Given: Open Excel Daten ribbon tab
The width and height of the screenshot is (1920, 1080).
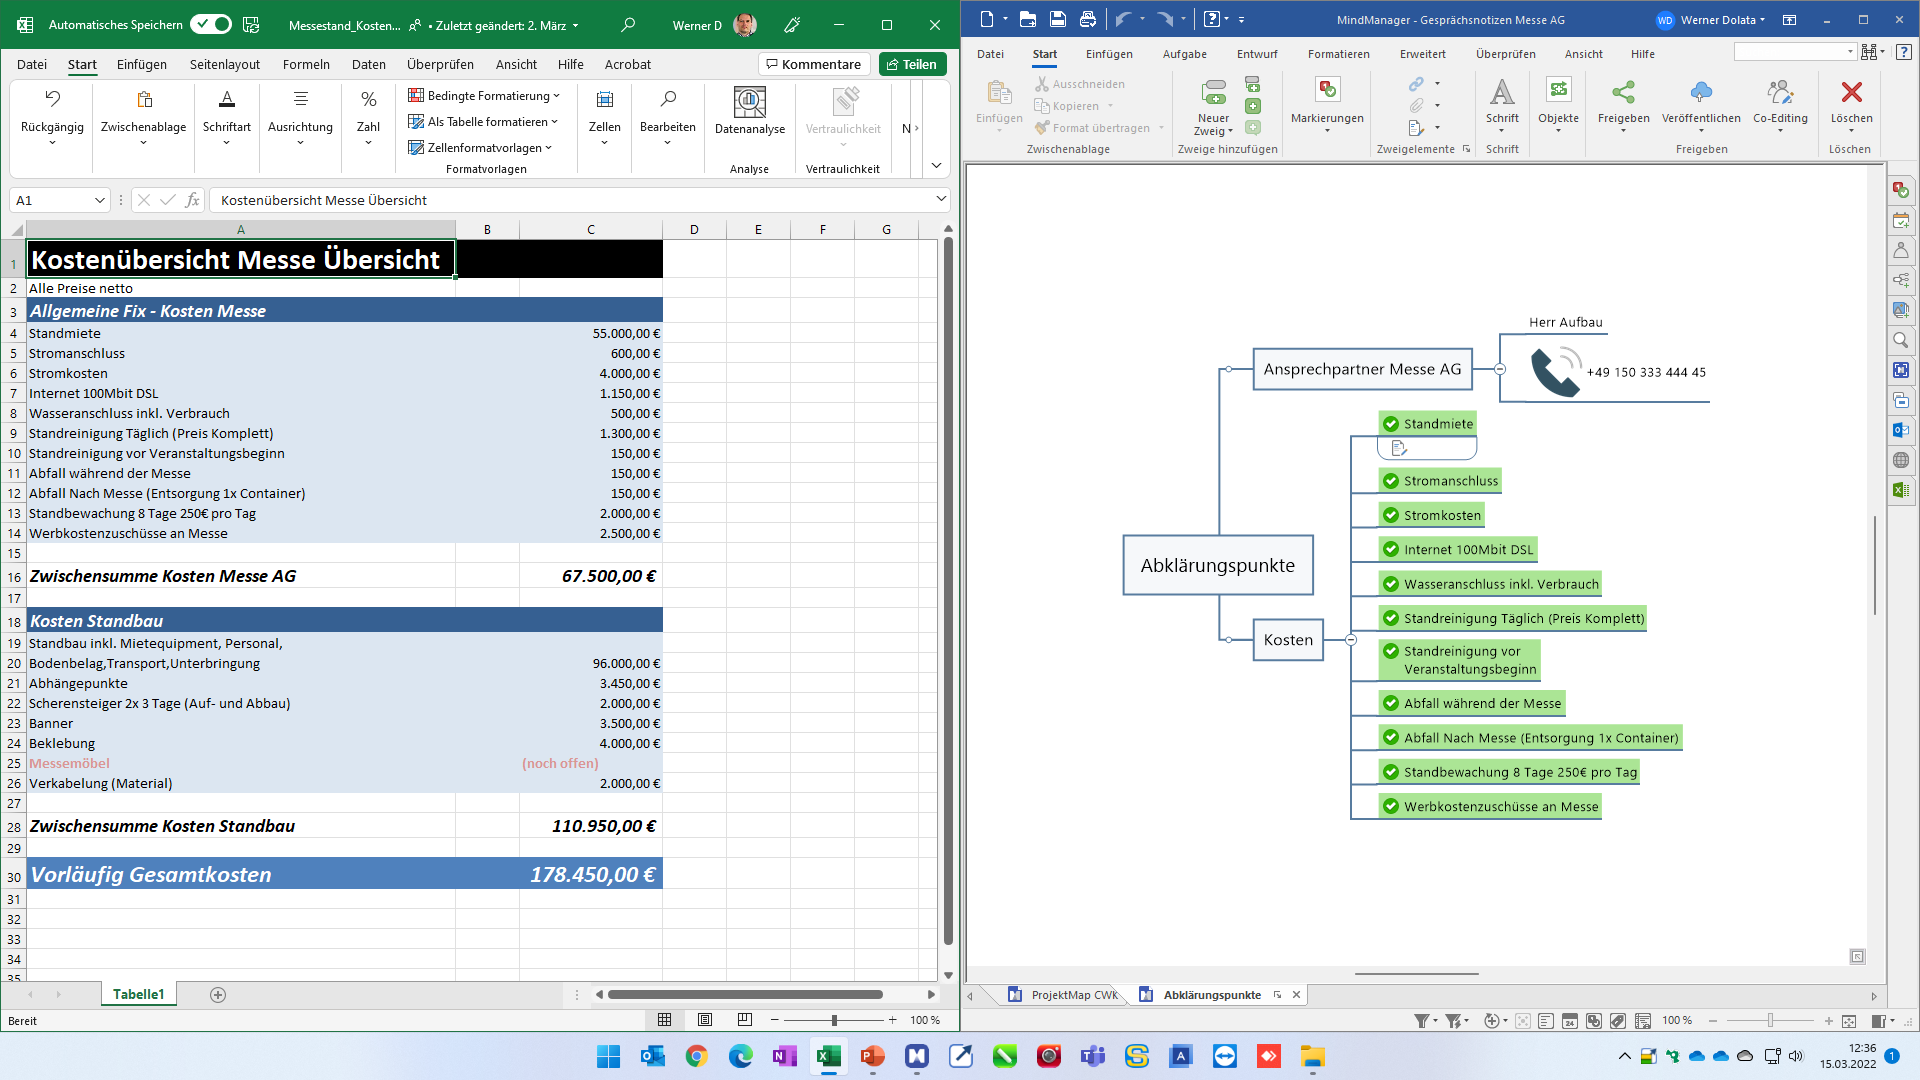Looking at the screenshot, I should coord(369,64).
